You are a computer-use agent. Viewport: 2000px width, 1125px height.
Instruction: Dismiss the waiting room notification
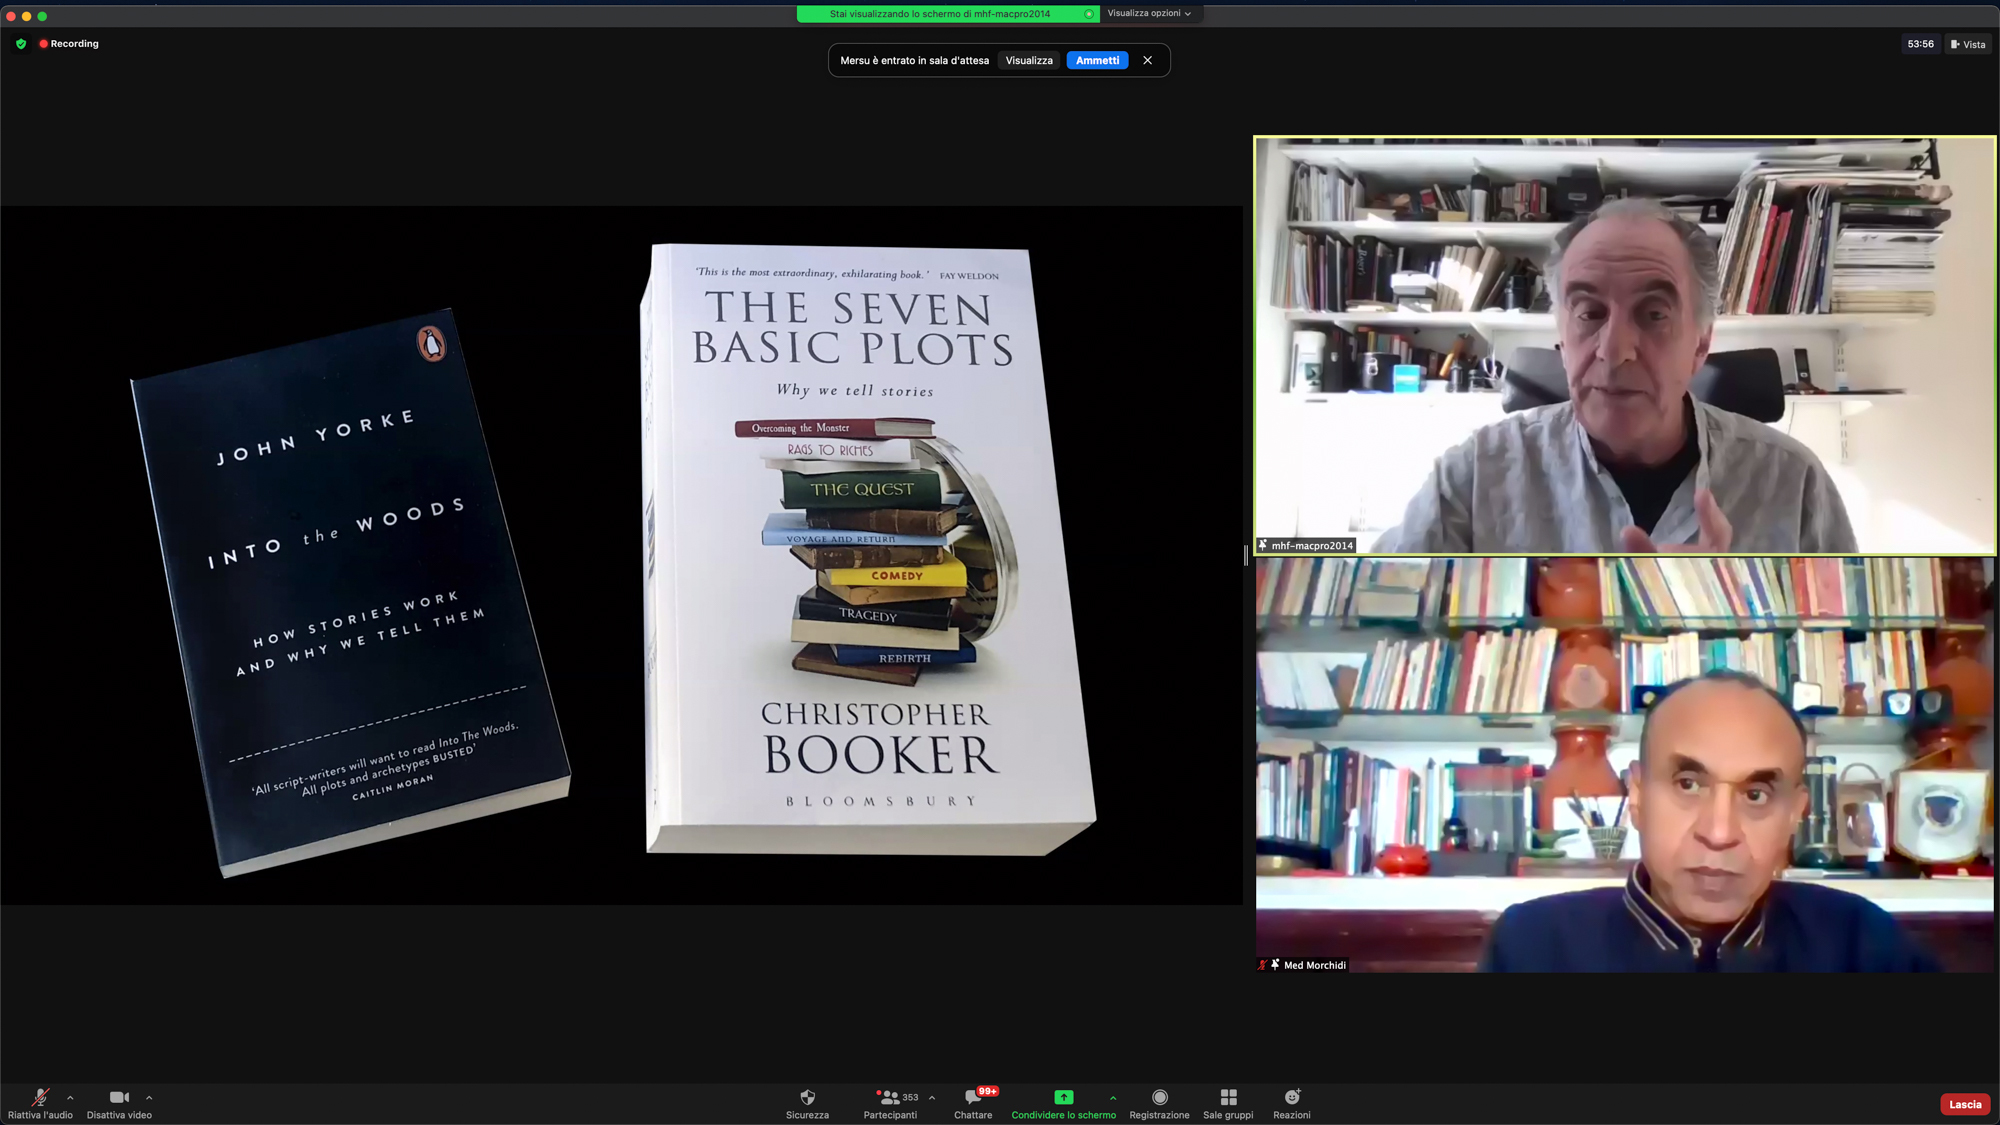1148,60
